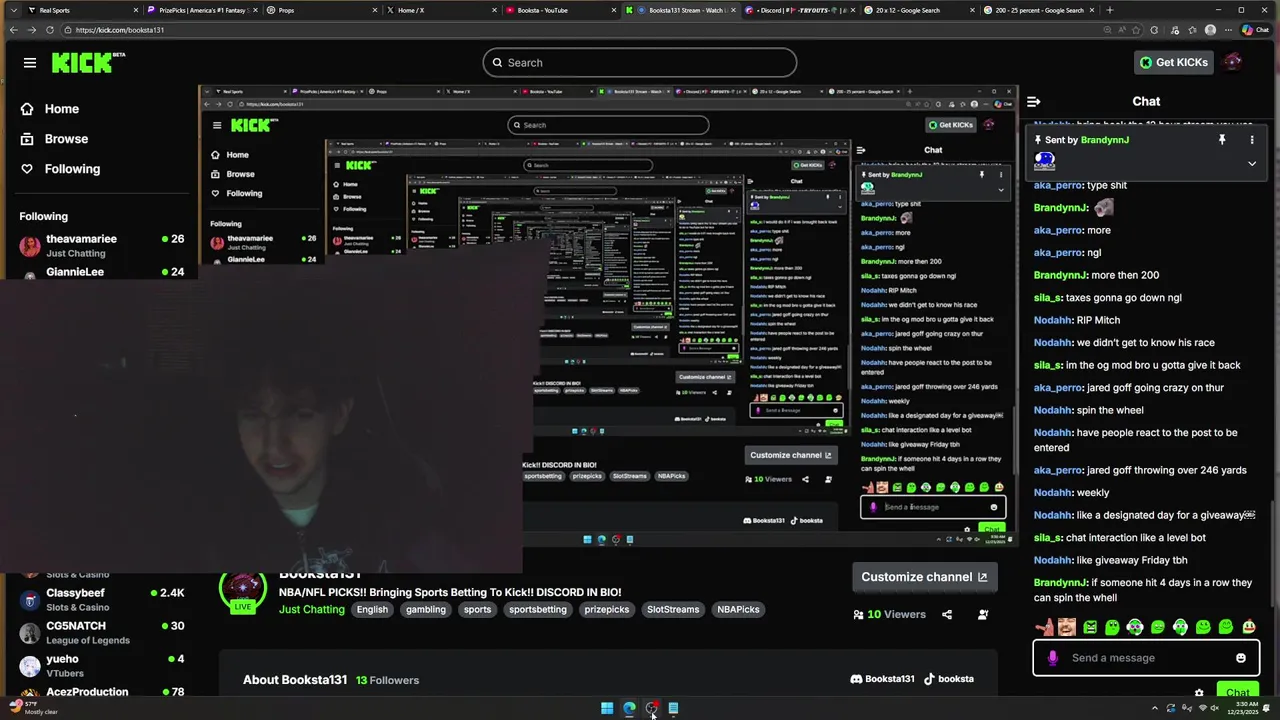Go back with the browser back arrow
The height and width of the screenshot is (720, 1280).
point(13,30)
